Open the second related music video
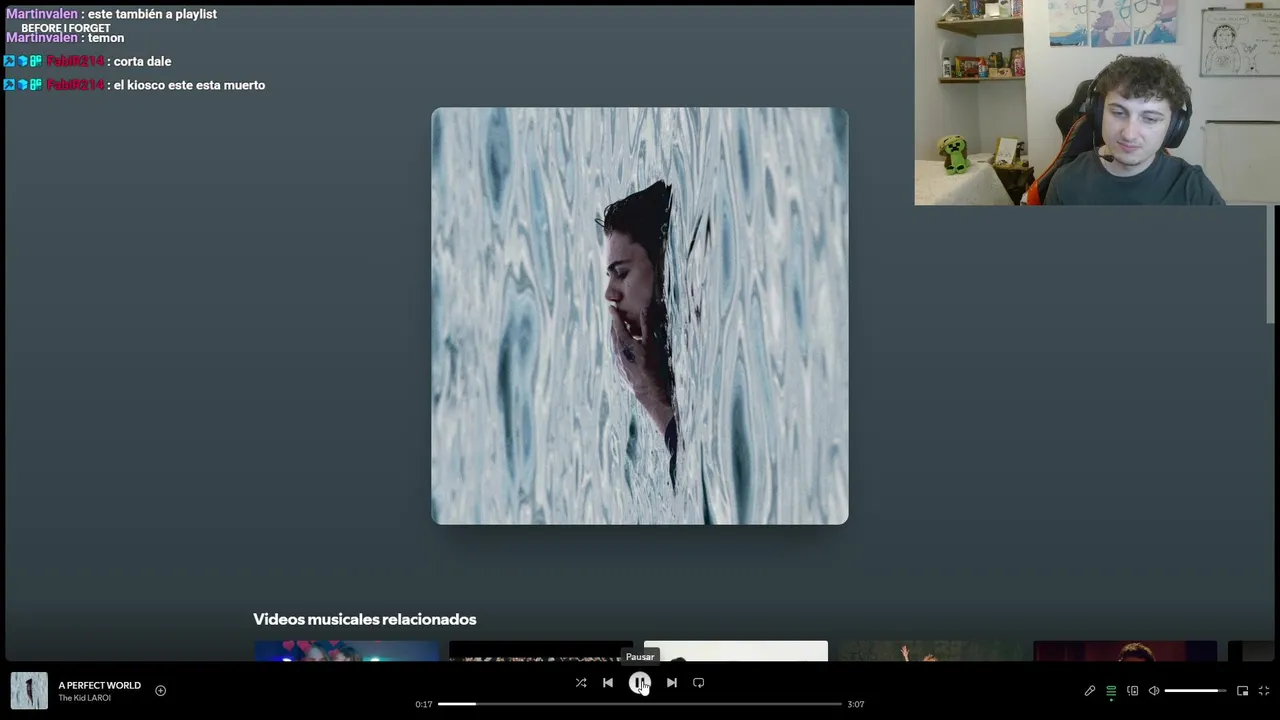 coord(541,651)
